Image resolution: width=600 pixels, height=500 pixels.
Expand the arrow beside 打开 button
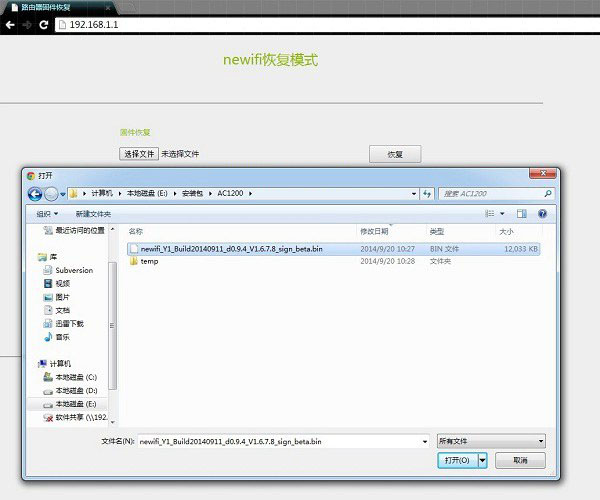[483, 460]
